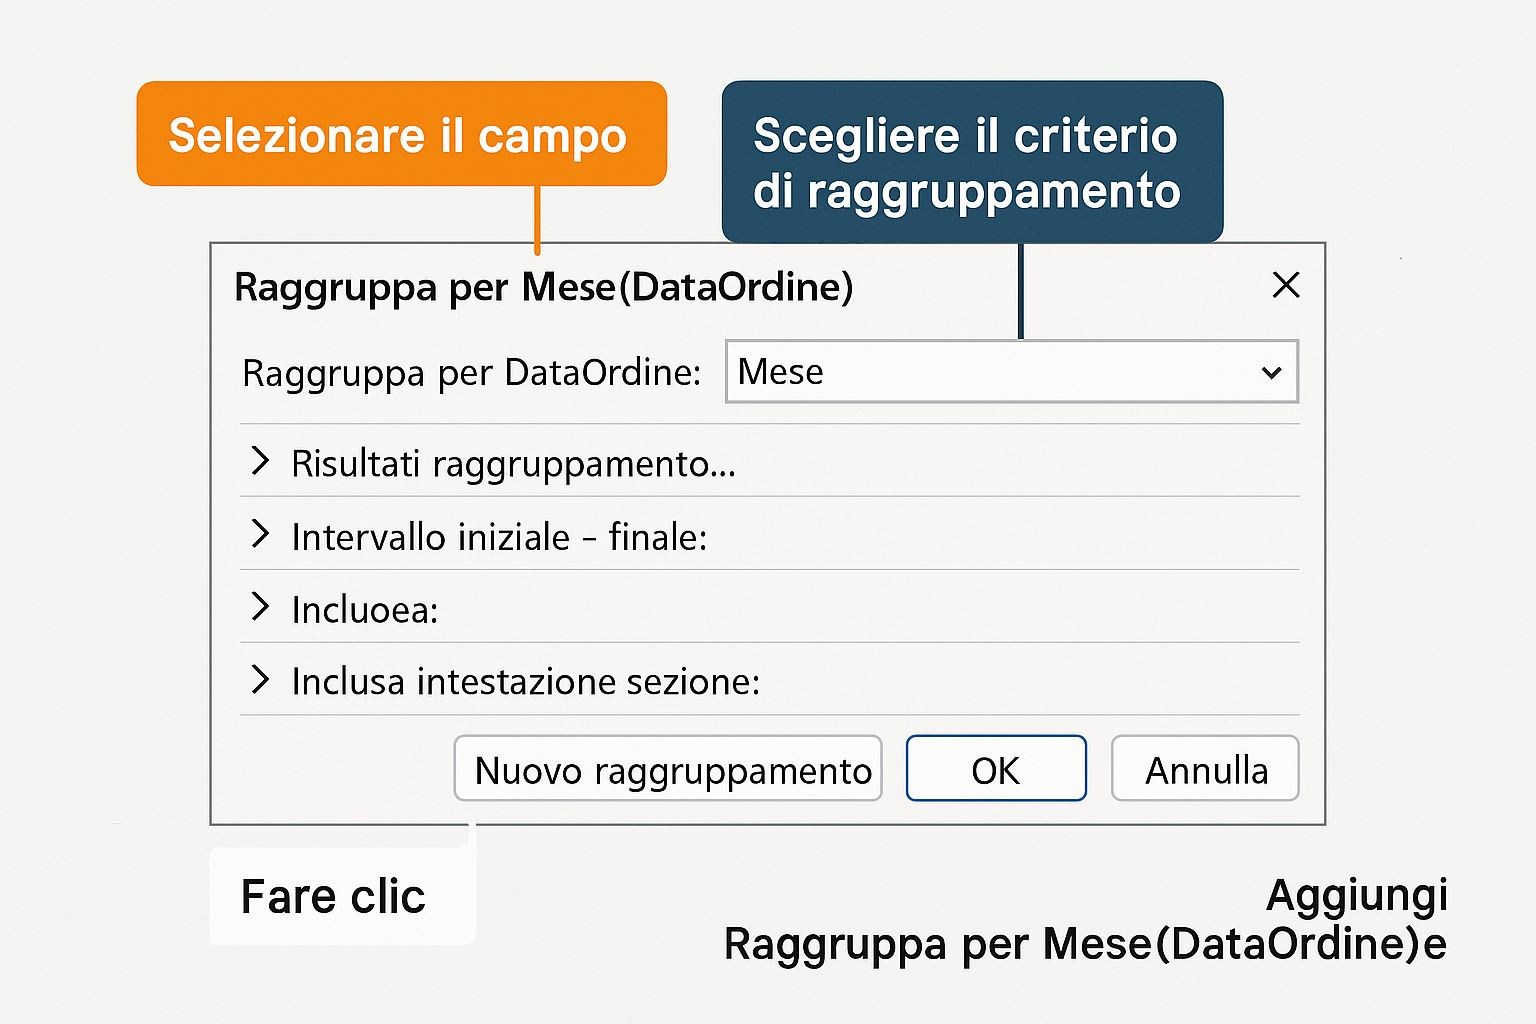Select the Risultati raggruppamento row label

[x=513, y=464]
